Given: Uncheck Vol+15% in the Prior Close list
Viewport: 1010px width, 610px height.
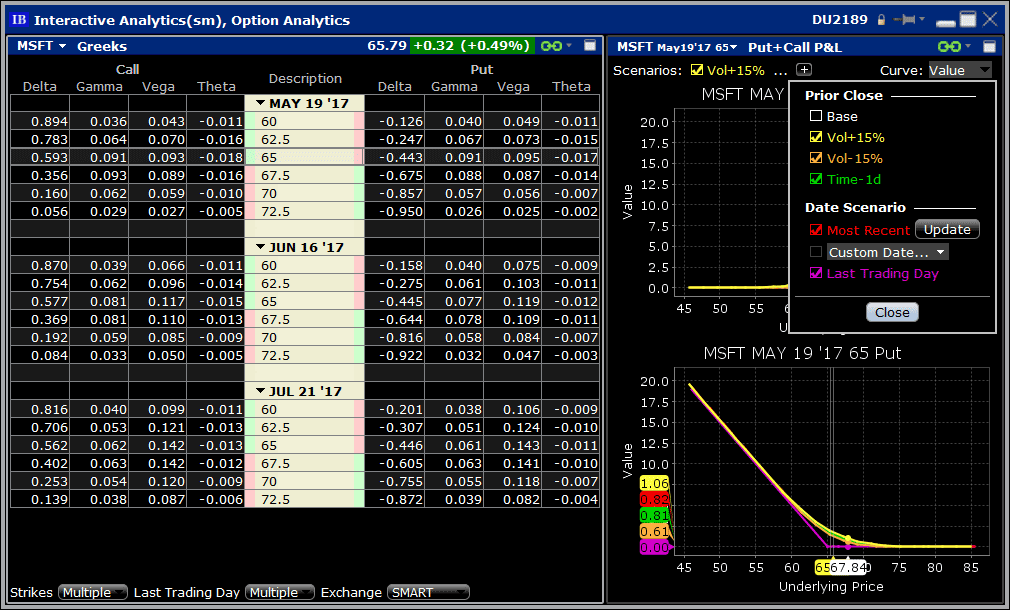Looking at the screenshot, I should [816, 137].
